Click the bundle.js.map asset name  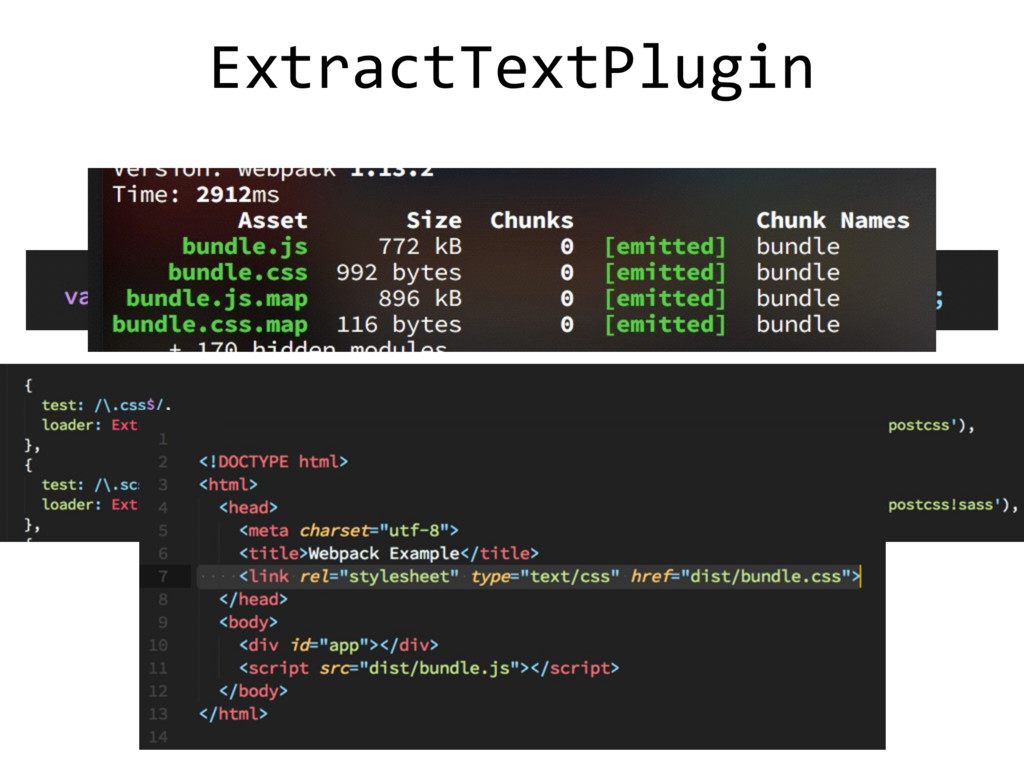coord(216,299)
